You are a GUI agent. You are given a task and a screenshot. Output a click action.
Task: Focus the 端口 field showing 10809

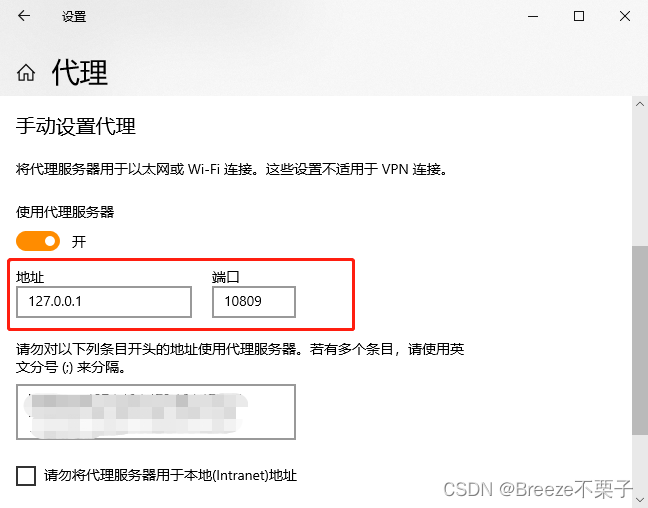254,302
